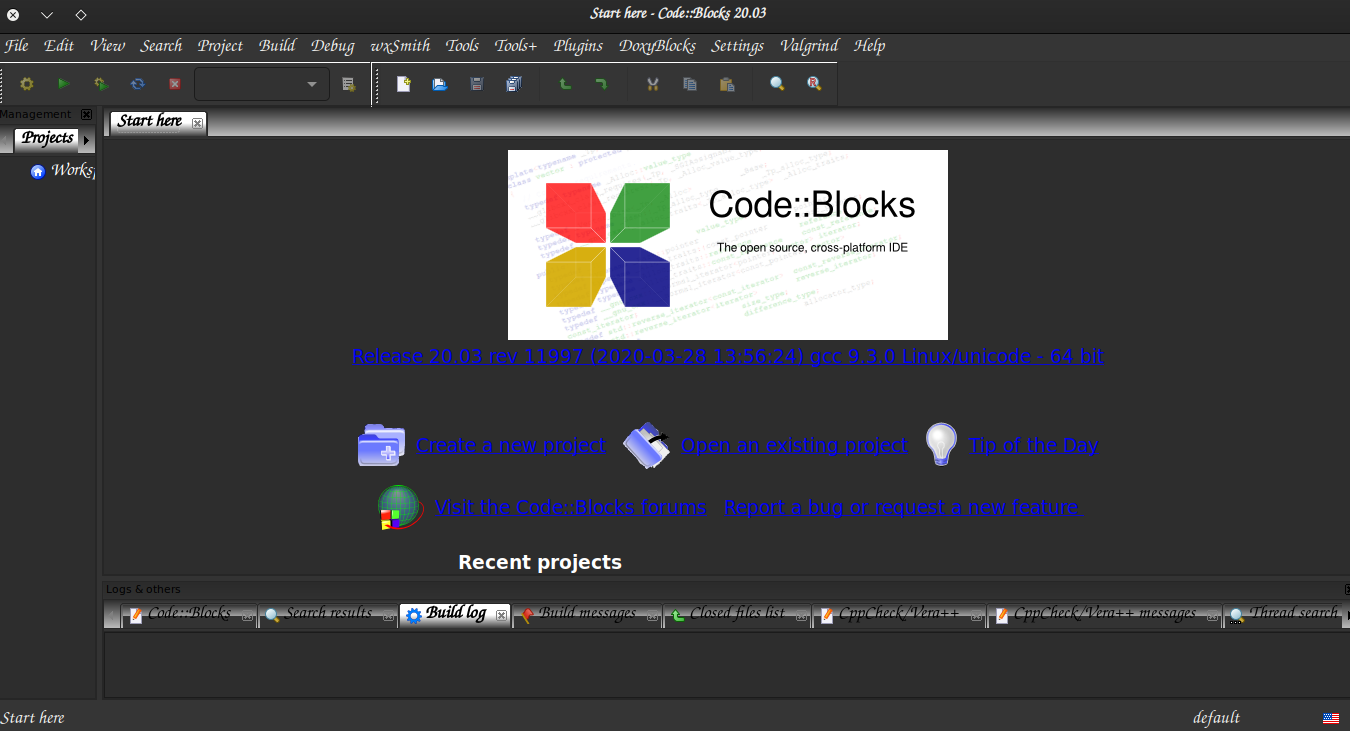Select the Projects tab in Management
Viewport: 1350px width, 731px height.
pos(47,138)
